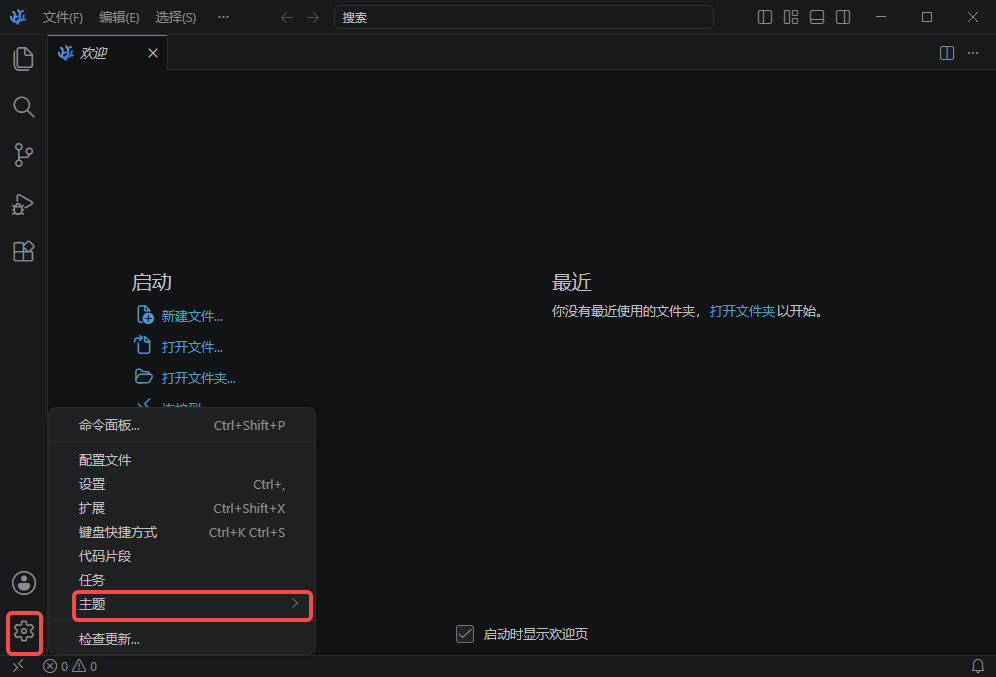Screen dimensions: 996x677
Task: Click the 打开文件夹... link
Action: [x=198, y=378]
